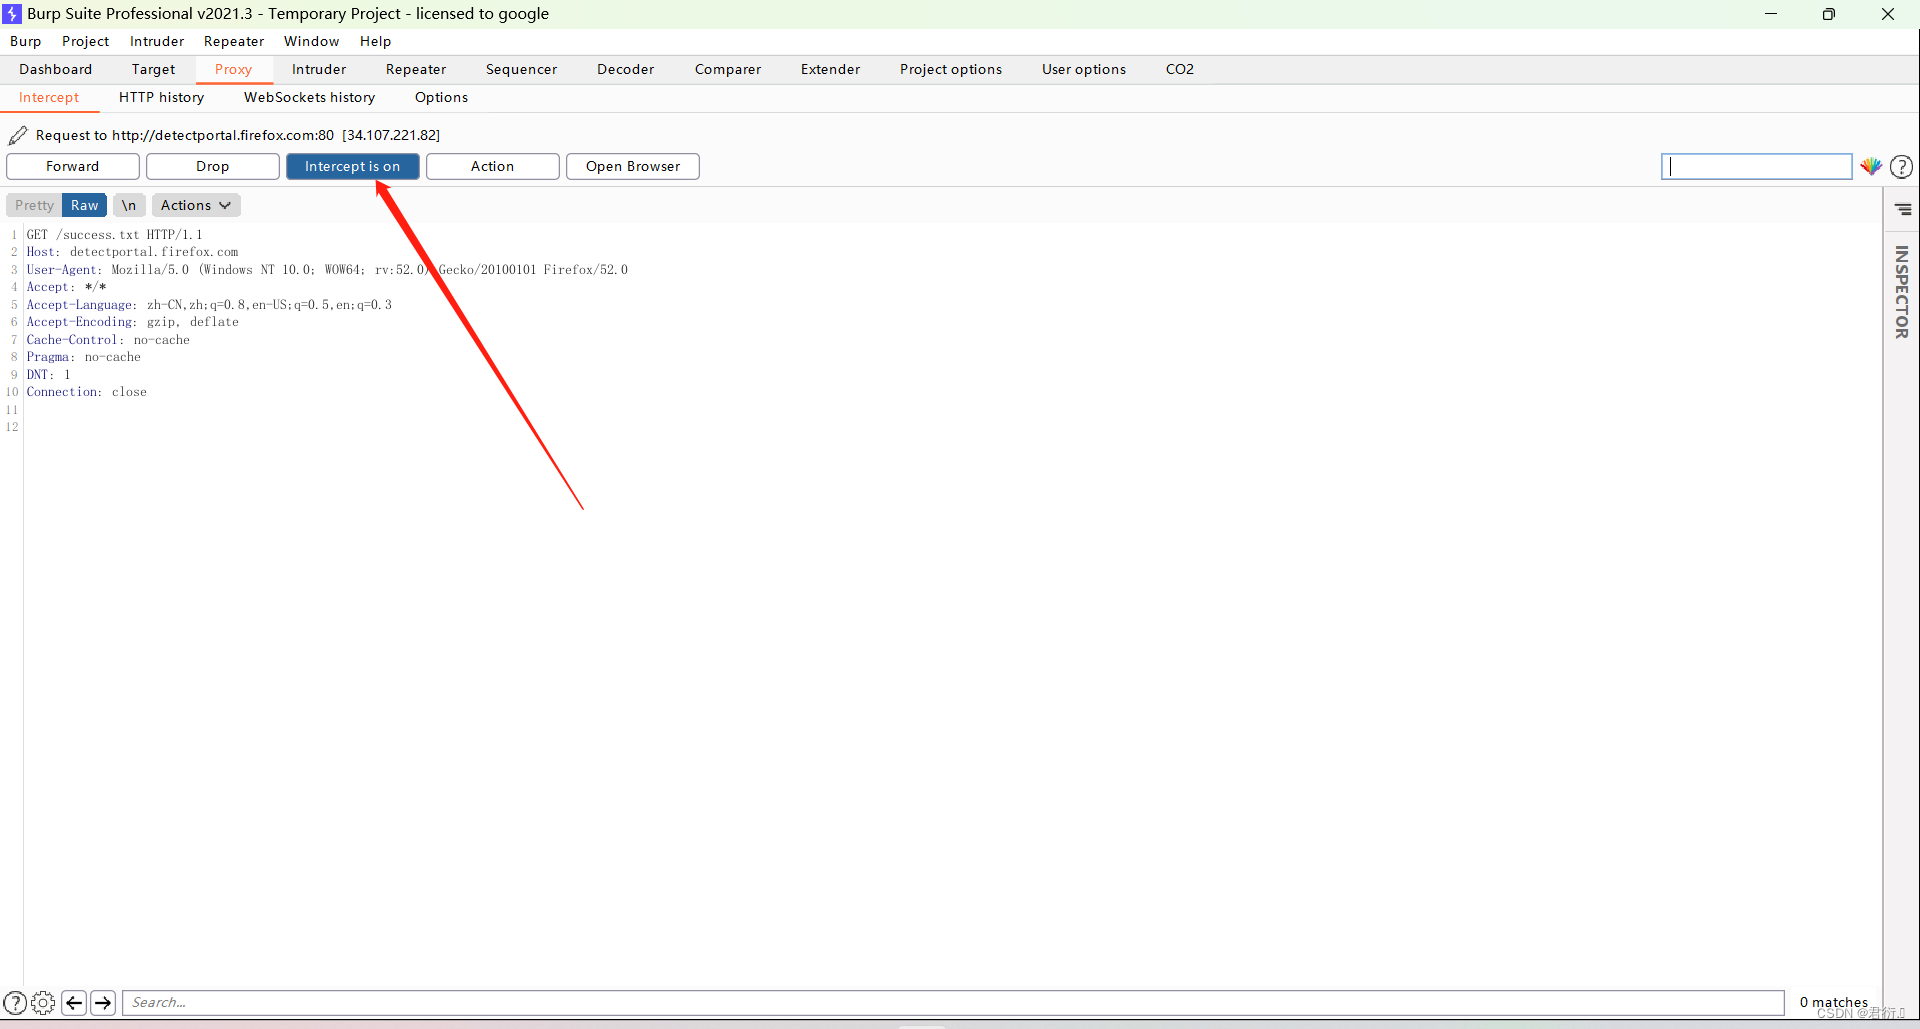Image resolution: width=1920 pixels, height=1029 pixels.
Task: Click the Open Browser button
Action: click(633, 166)
